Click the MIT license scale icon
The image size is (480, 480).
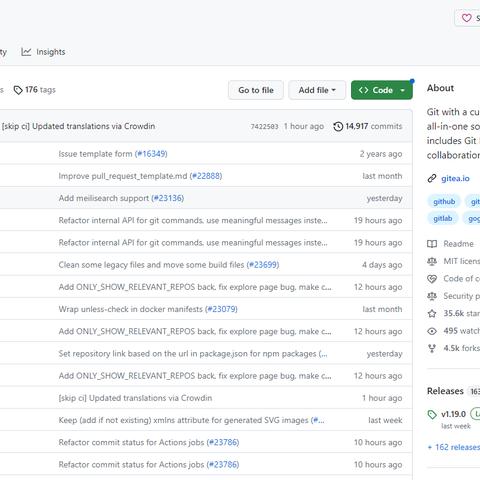[432, 261]
